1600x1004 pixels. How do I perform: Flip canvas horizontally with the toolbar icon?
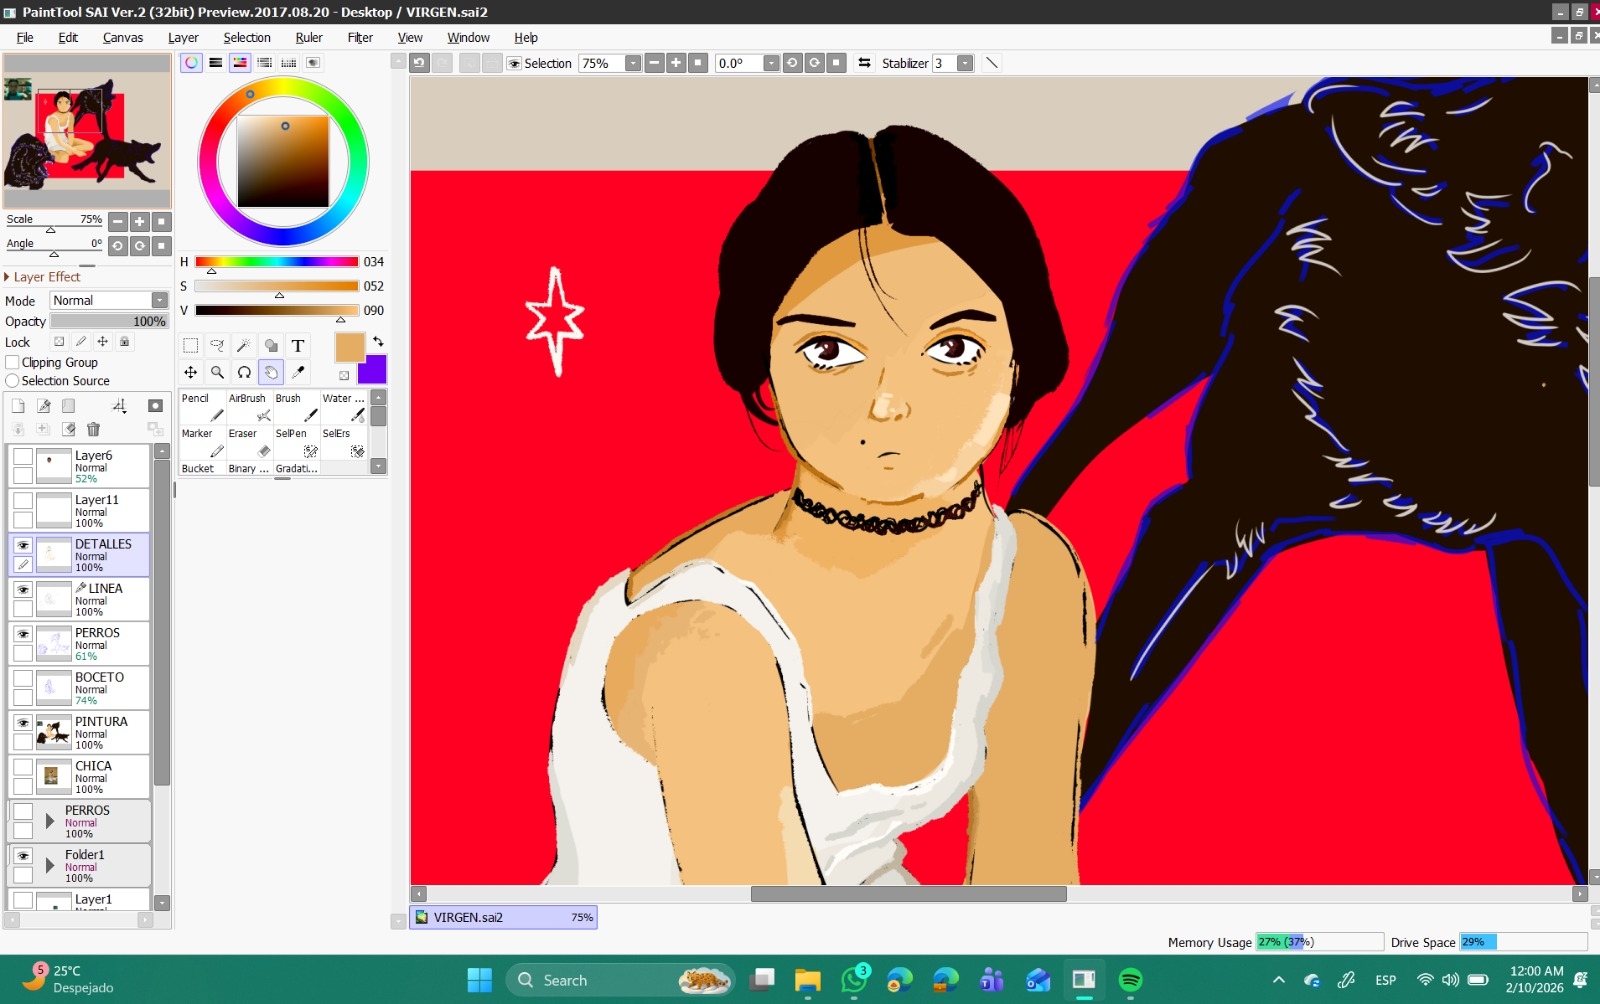(864, 63)
